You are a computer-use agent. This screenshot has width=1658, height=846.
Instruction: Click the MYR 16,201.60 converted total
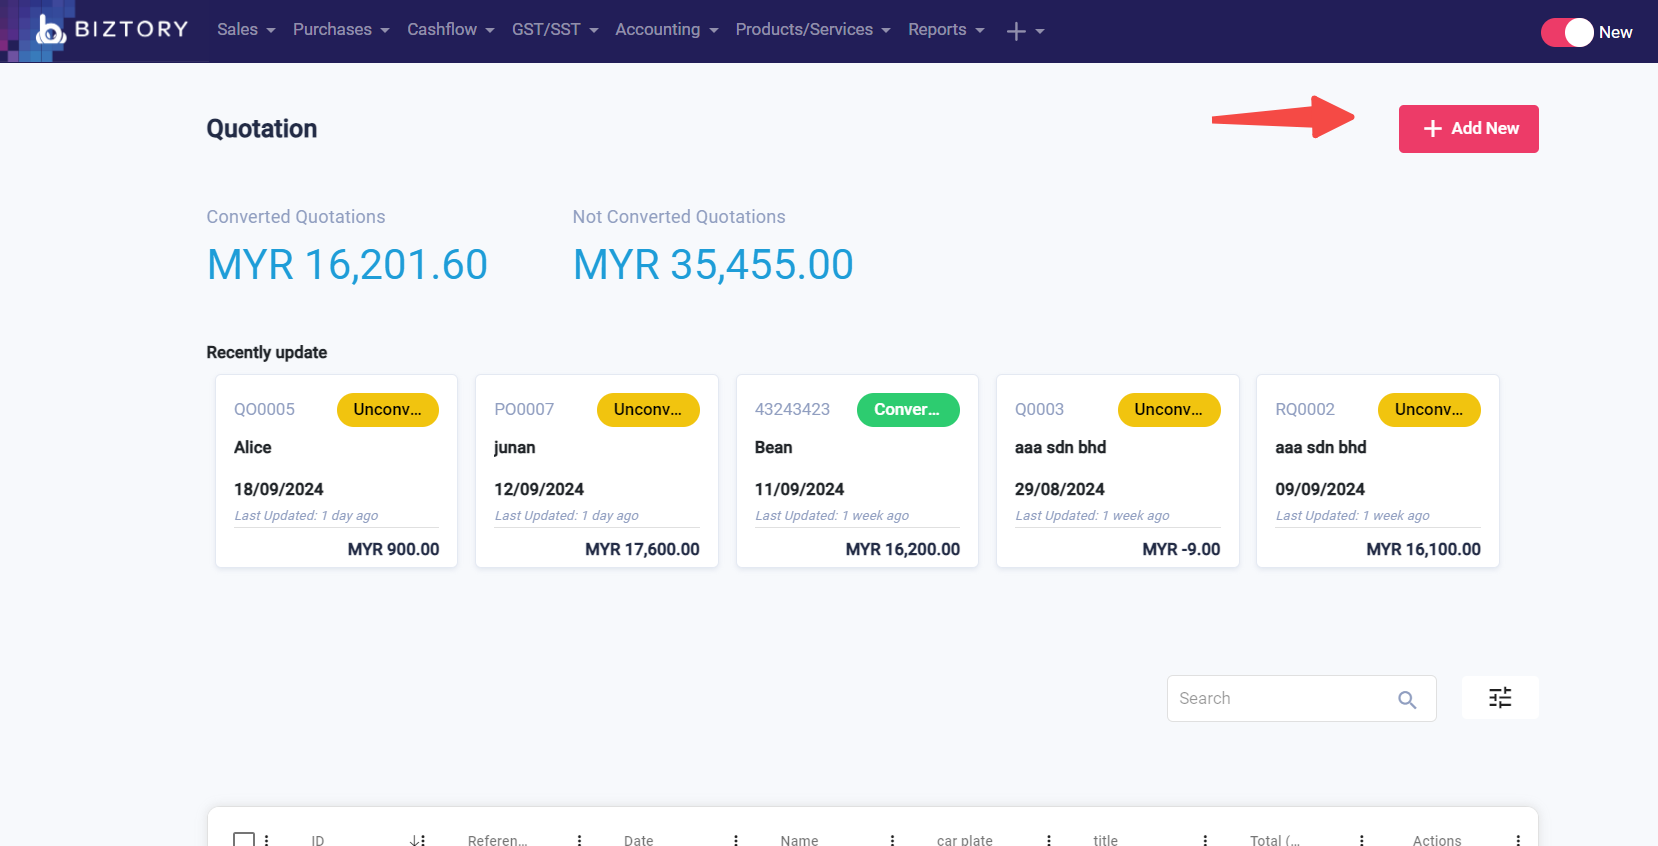[347, 265]
